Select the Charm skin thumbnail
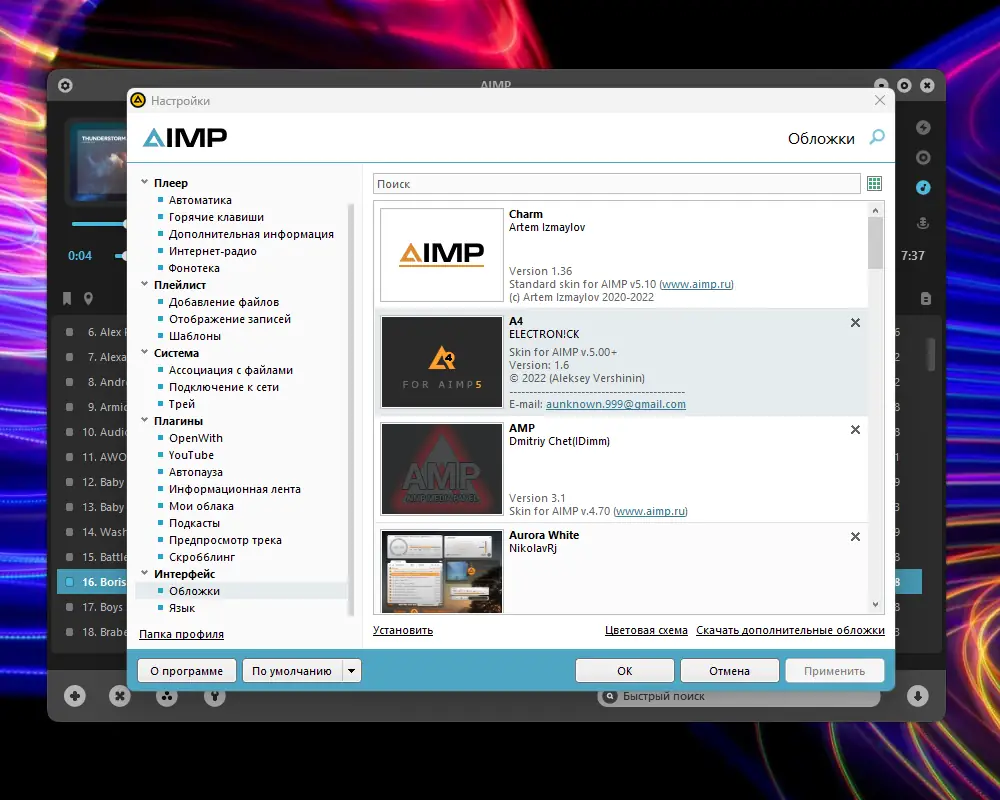 tap(442, 255)
